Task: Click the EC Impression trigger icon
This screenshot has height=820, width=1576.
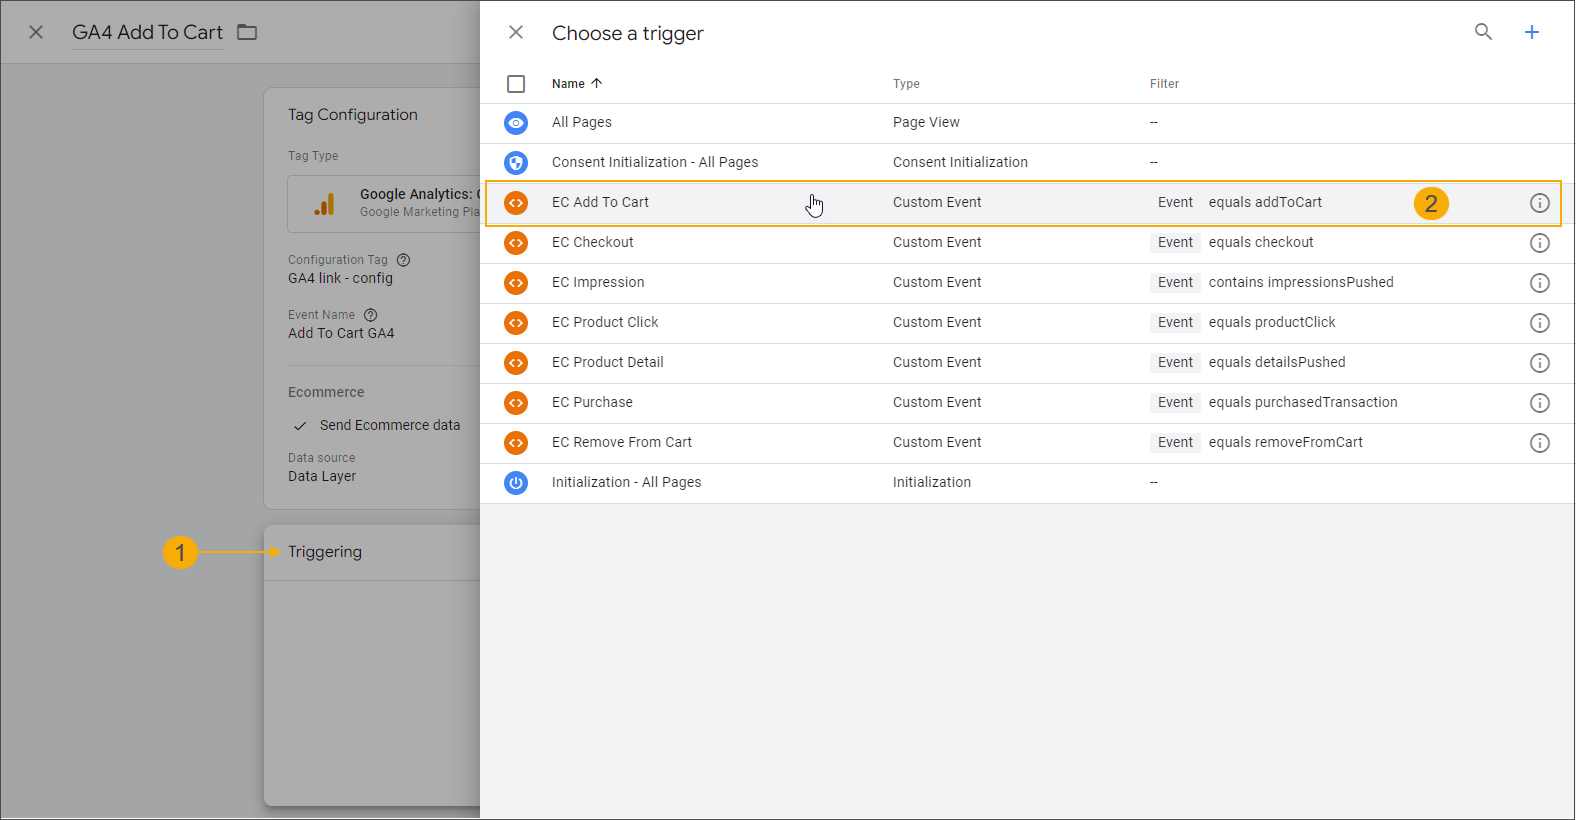Action: coord(516,283)
